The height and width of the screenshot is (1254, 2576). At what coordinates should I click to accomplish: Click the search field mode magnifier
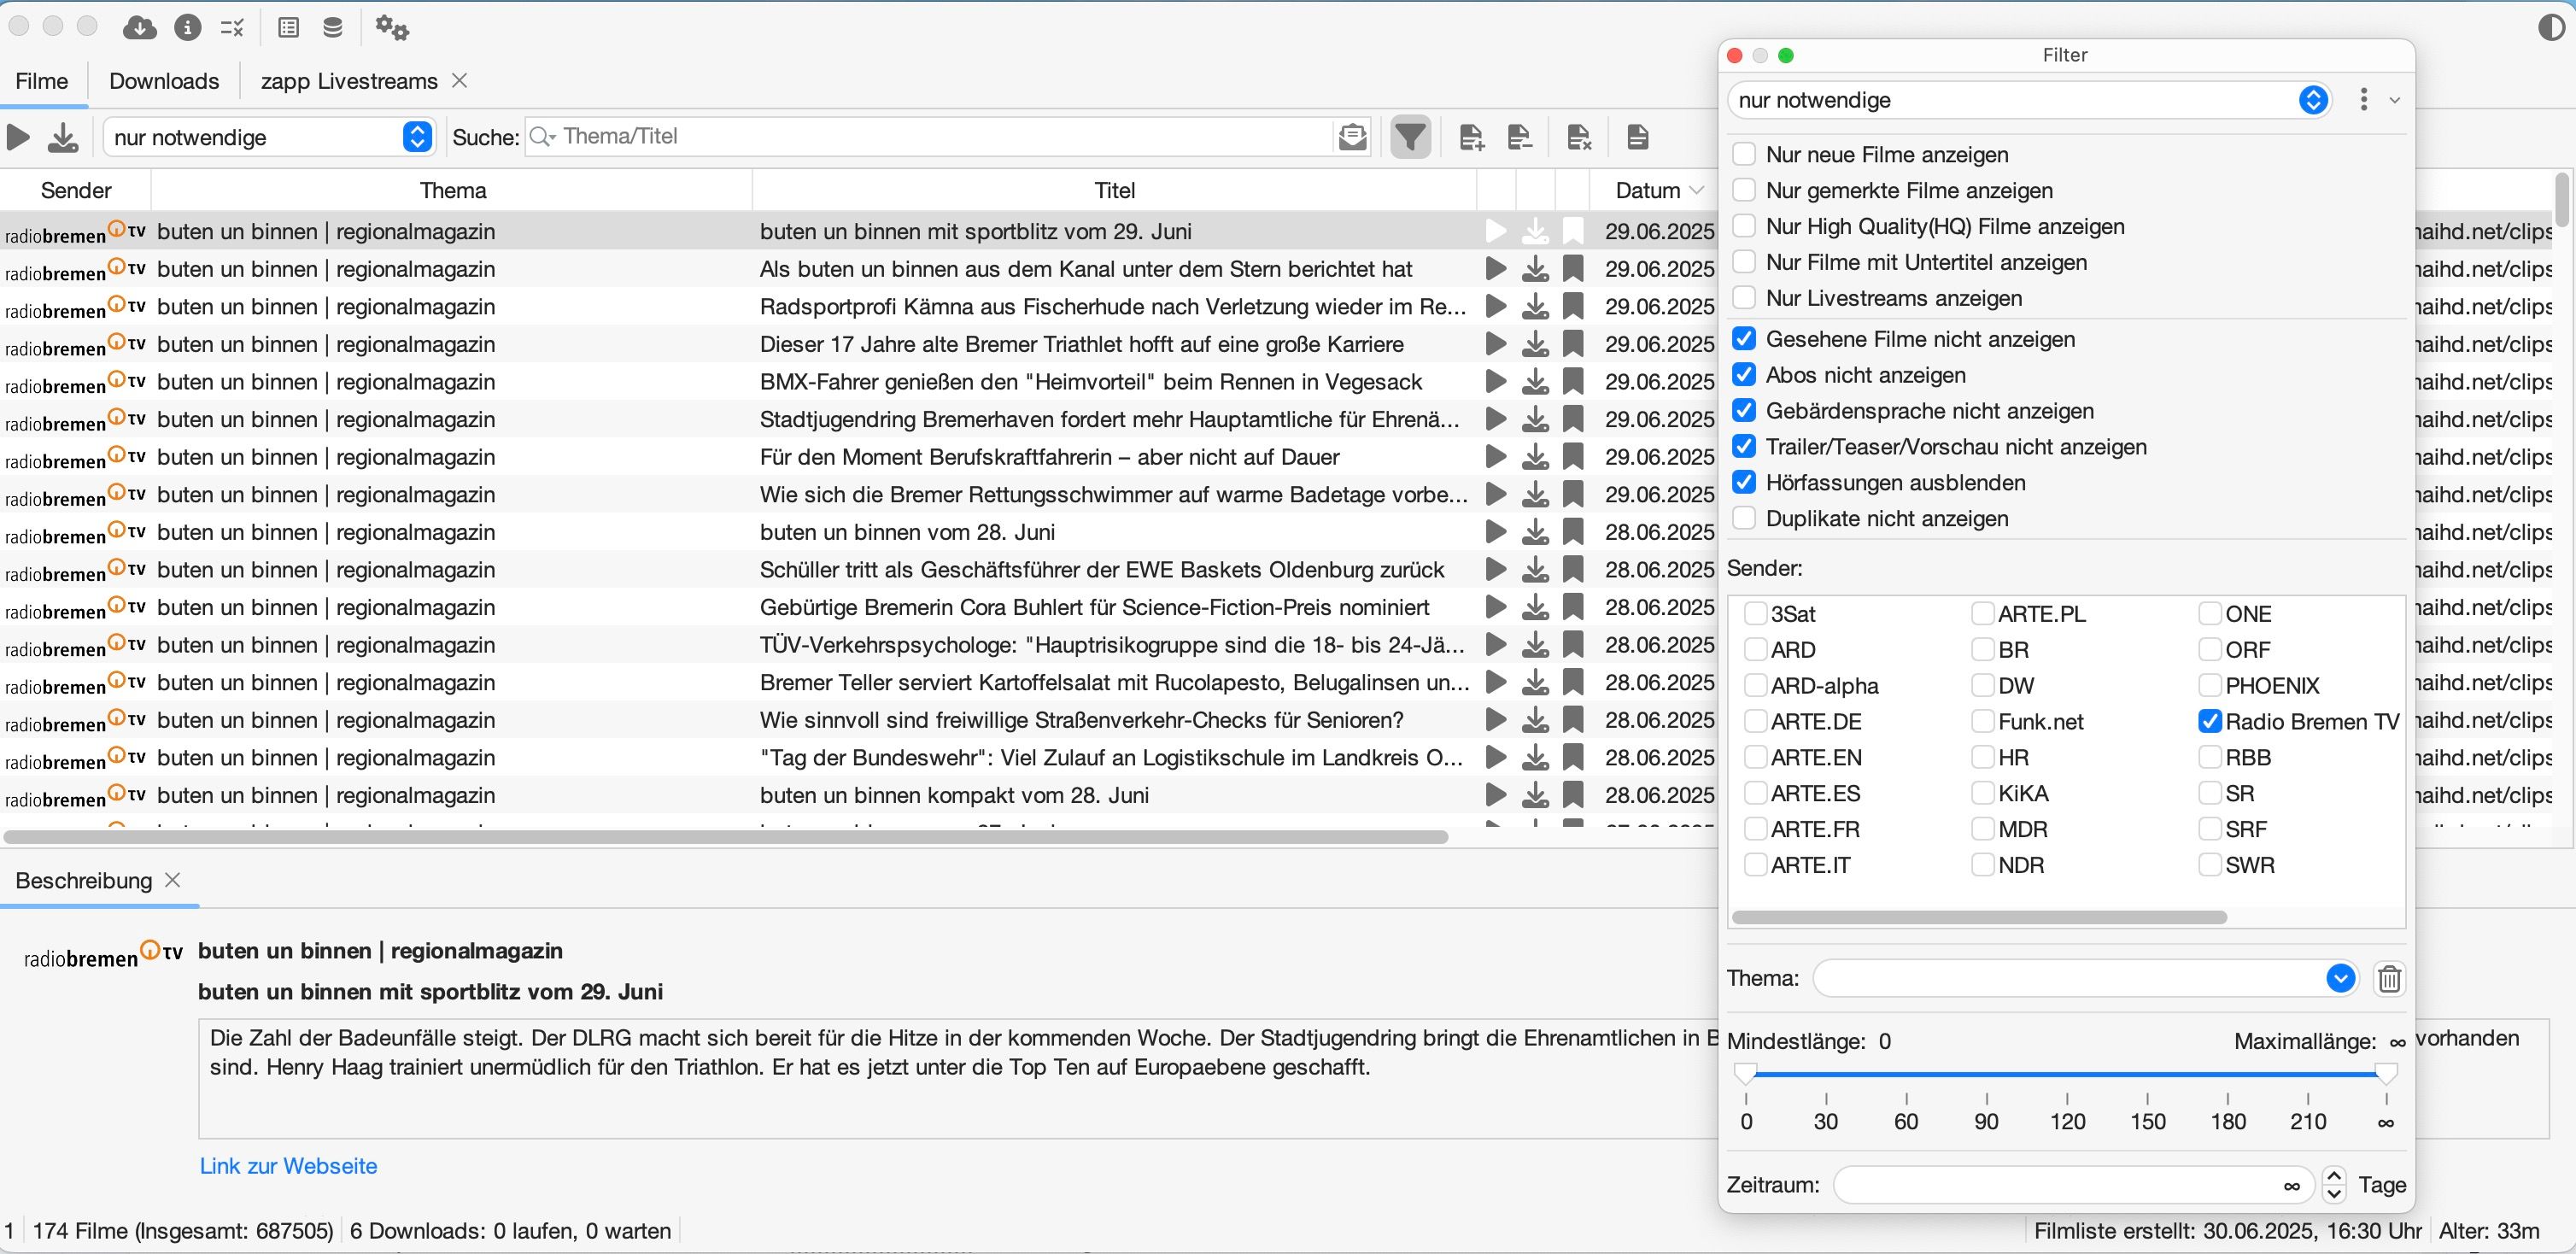click(x=543, y=136)
